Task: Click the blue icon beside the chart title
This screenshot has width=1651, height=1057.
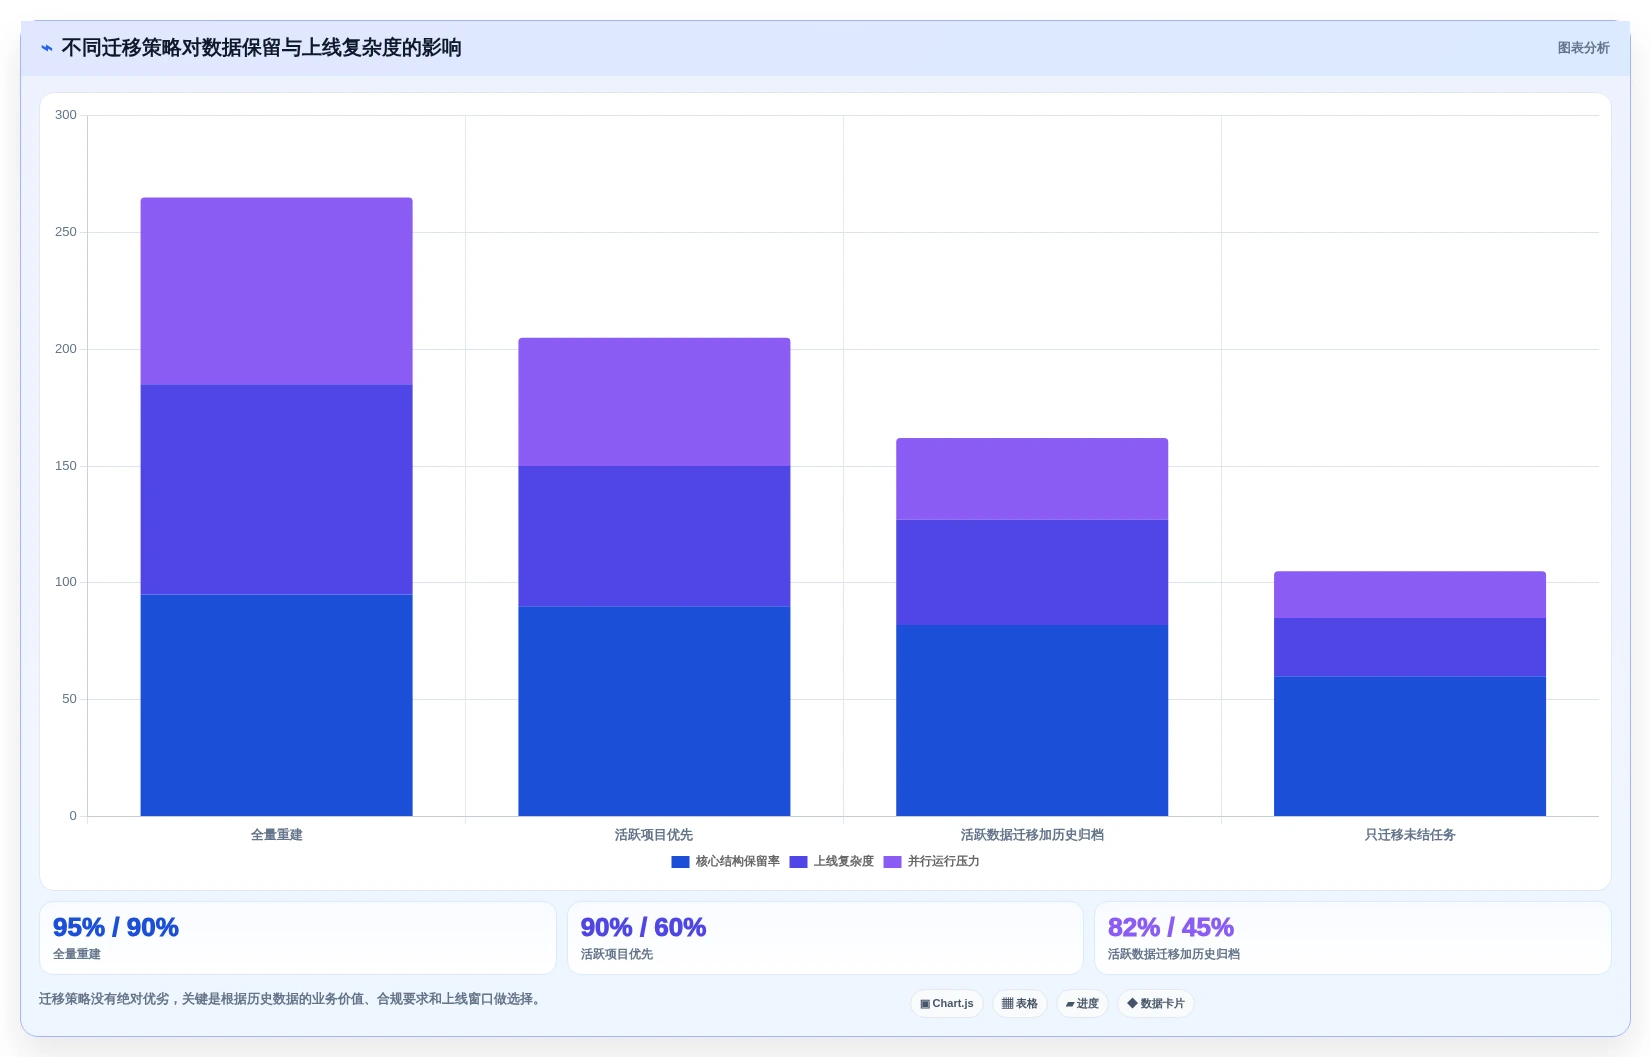Action: point(47,48)
